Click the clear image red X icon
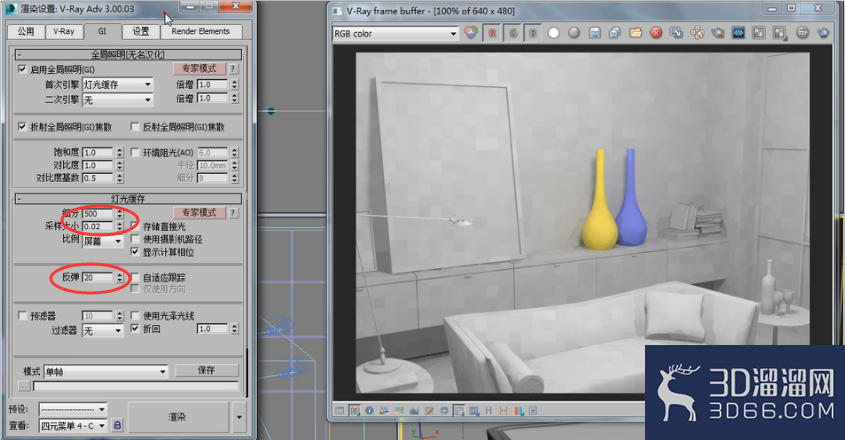This screenshot has width=845, height=440. tap(656, 33)
